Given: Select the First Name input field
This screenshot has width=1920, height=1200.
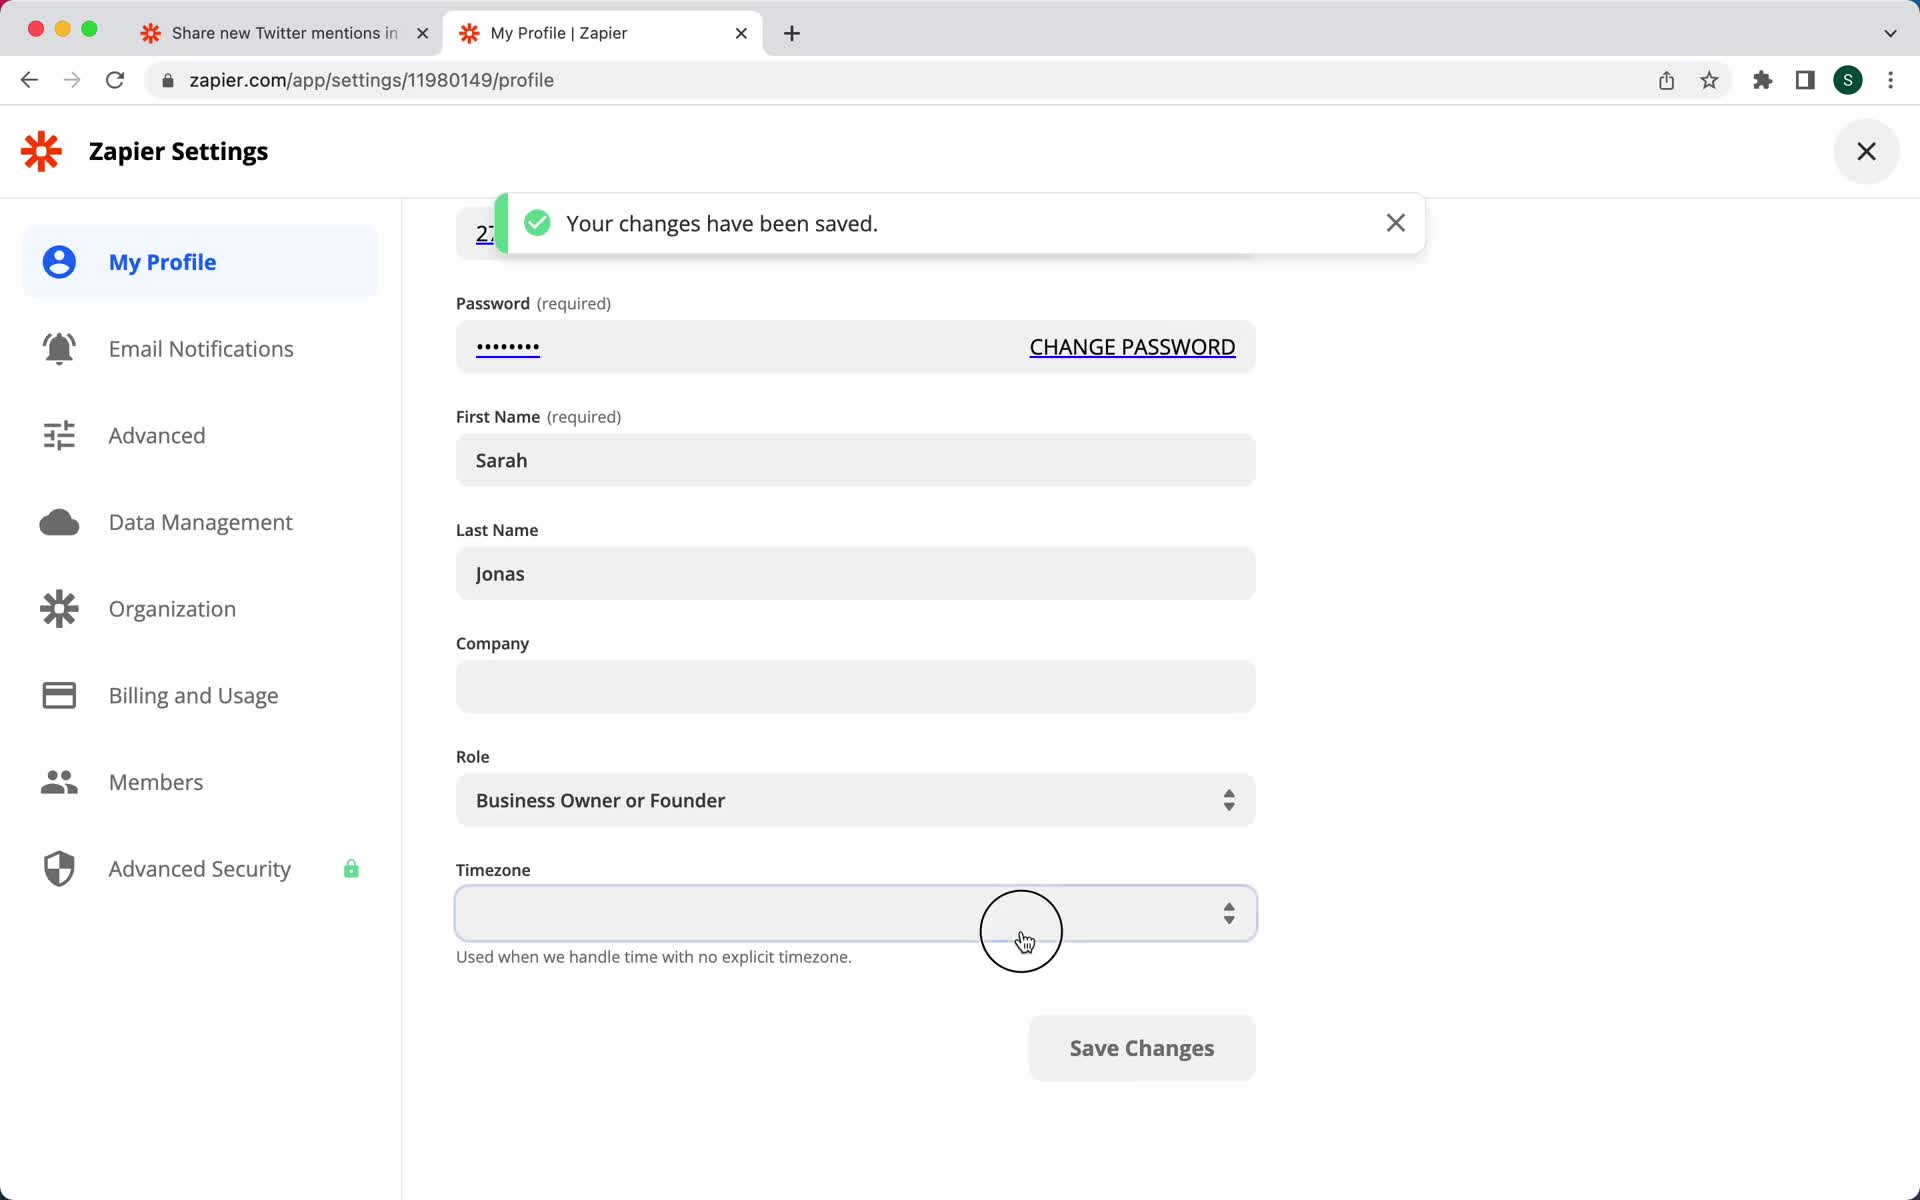Looking at the screenshot, I should pyautogui.click(x=854, y=460).
